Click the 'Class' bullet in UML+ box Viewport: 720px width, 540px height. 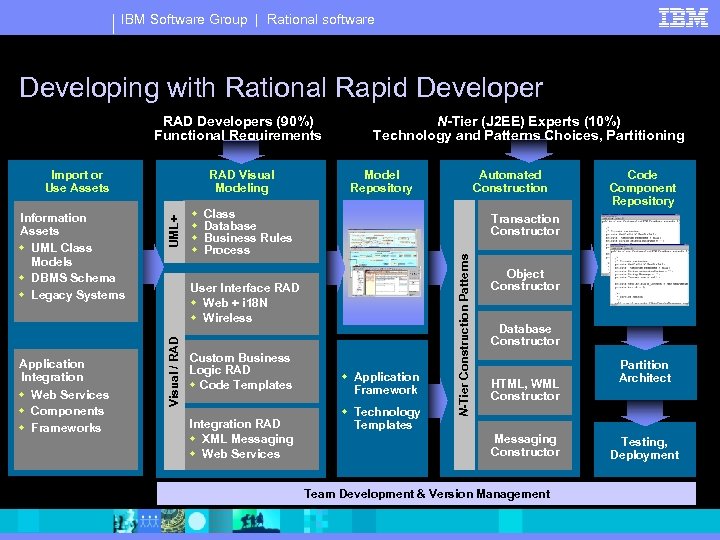[x=219, y=214]
